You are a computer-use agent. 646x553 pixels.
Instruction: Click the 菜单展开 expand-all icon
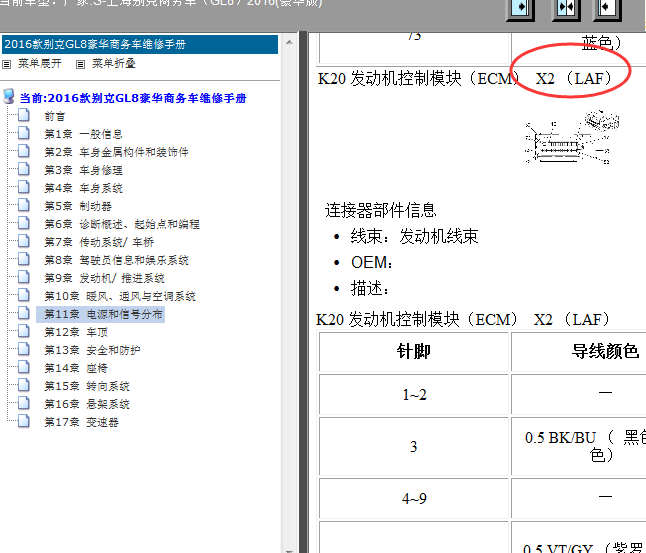pos(7,64)
